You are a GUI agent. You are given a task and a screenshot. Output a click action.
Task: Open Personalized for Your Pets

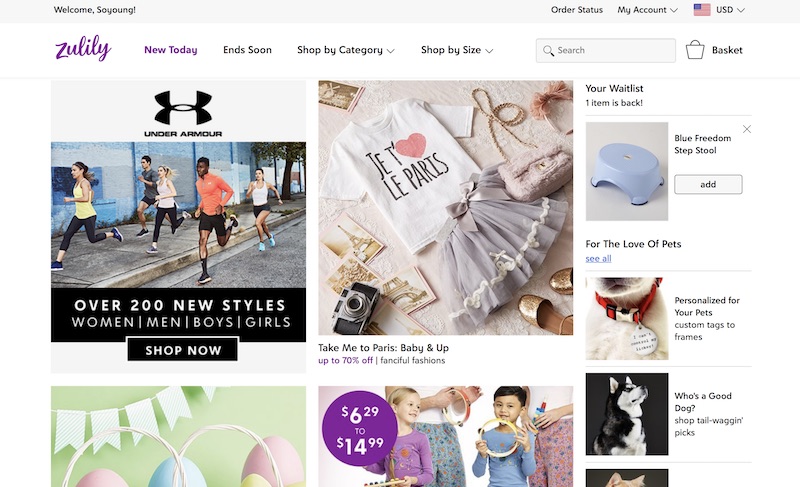coord(707,306)
